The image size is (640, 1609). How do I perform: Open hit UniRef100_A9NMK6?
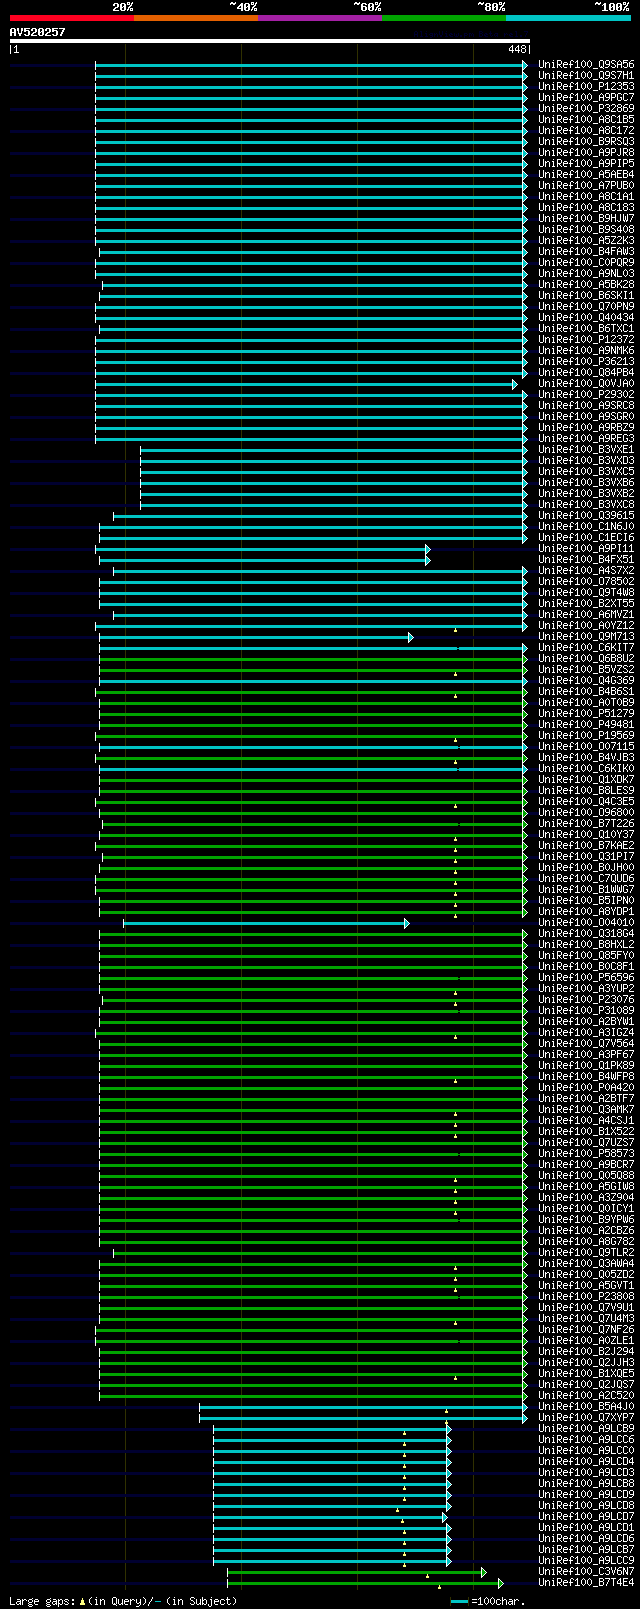coord(586,350)
